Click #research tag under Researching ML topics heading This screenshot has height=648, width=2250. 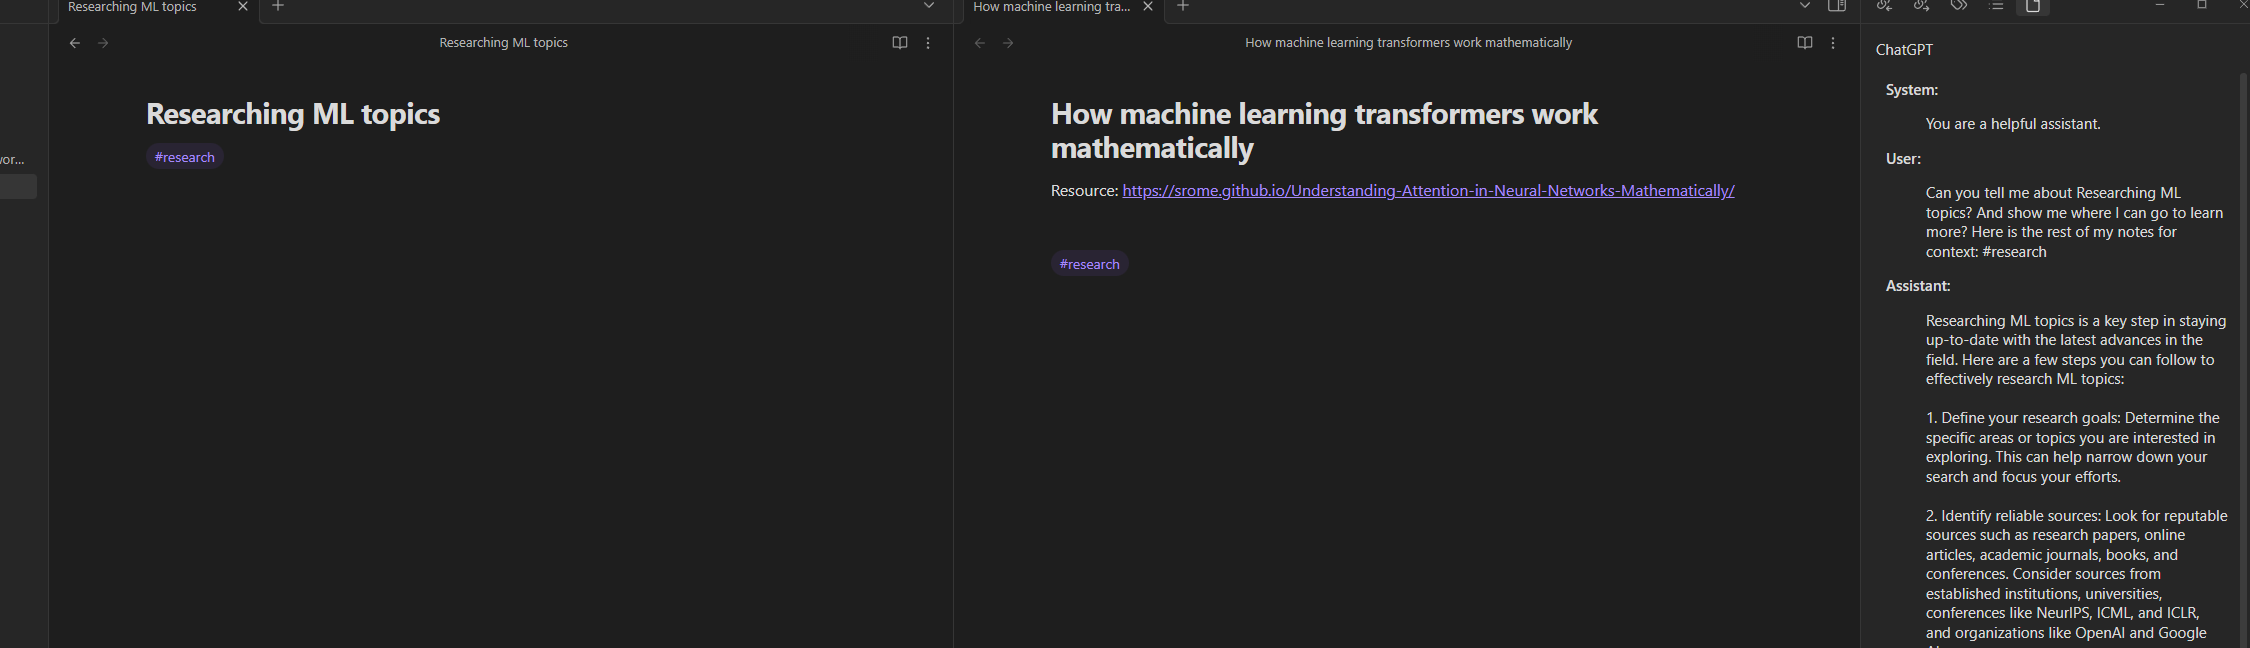tap(184, 157)
